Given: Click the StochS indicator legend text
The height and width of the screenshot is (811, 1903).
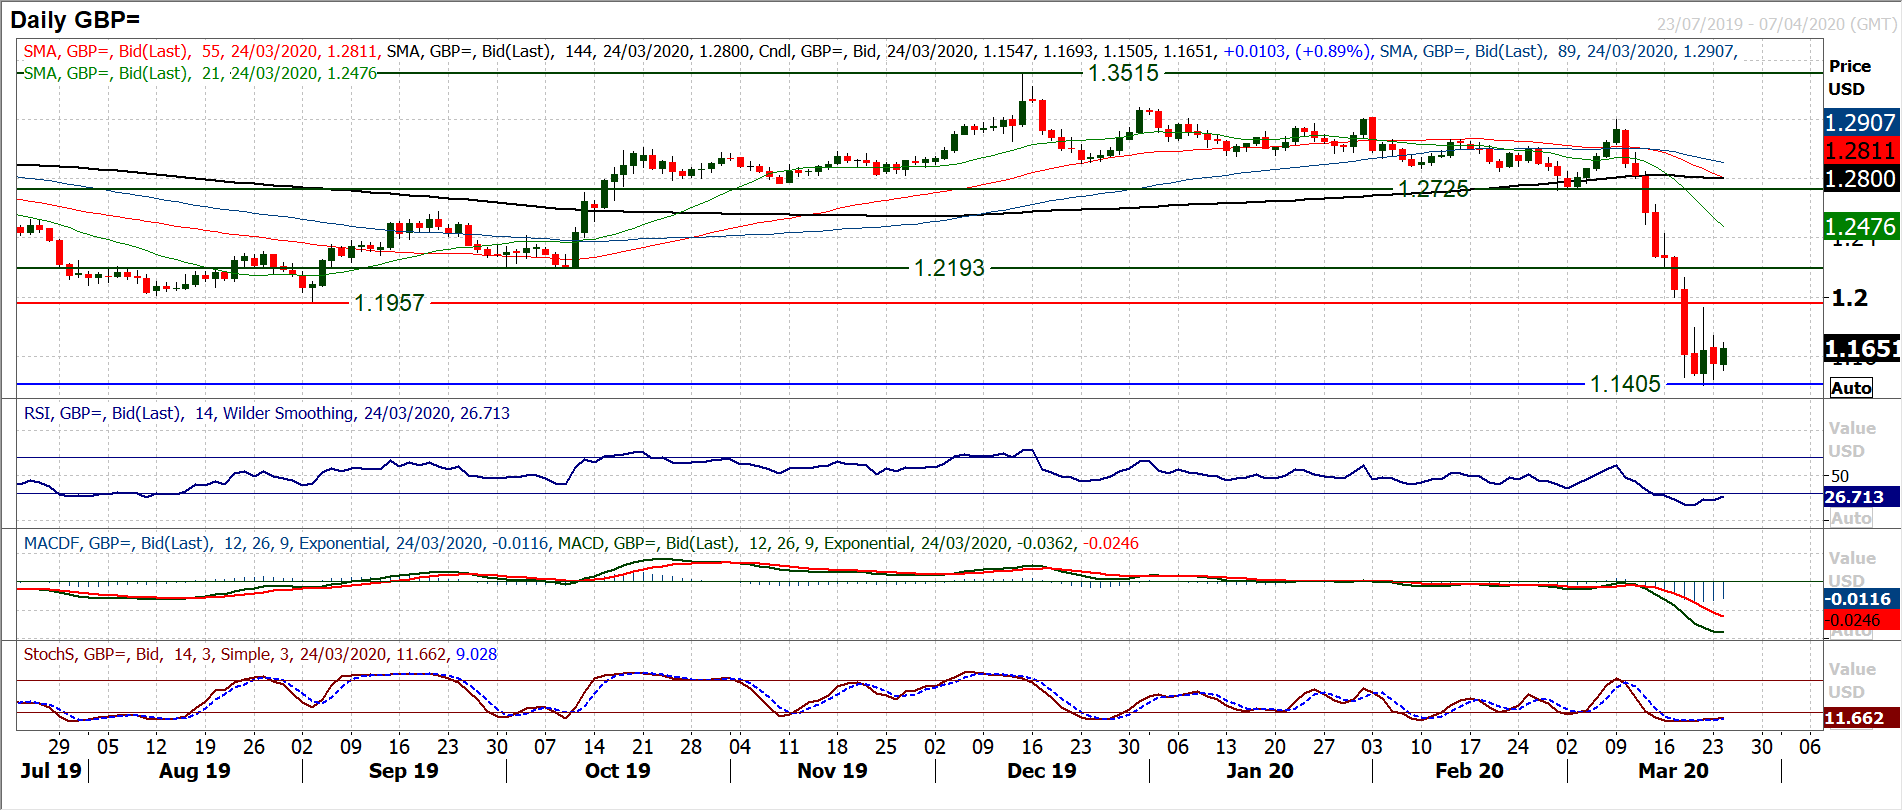Looking at the screenshot, I should coord(260,654).
